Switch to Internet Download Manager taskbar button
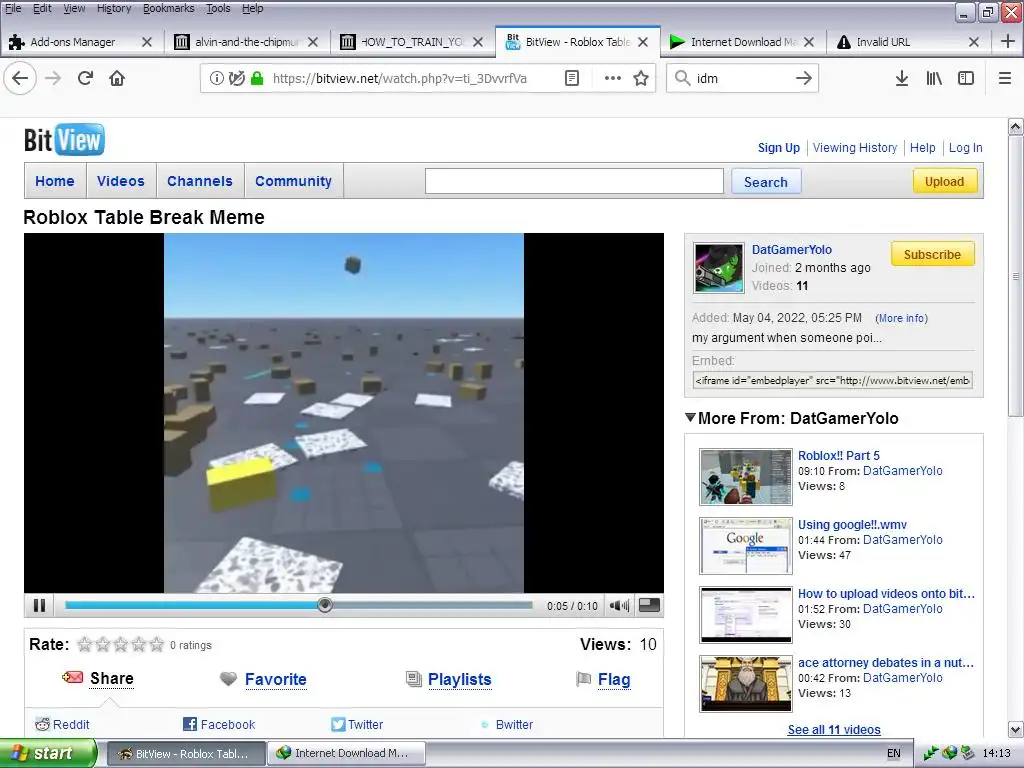 [347, 753]
